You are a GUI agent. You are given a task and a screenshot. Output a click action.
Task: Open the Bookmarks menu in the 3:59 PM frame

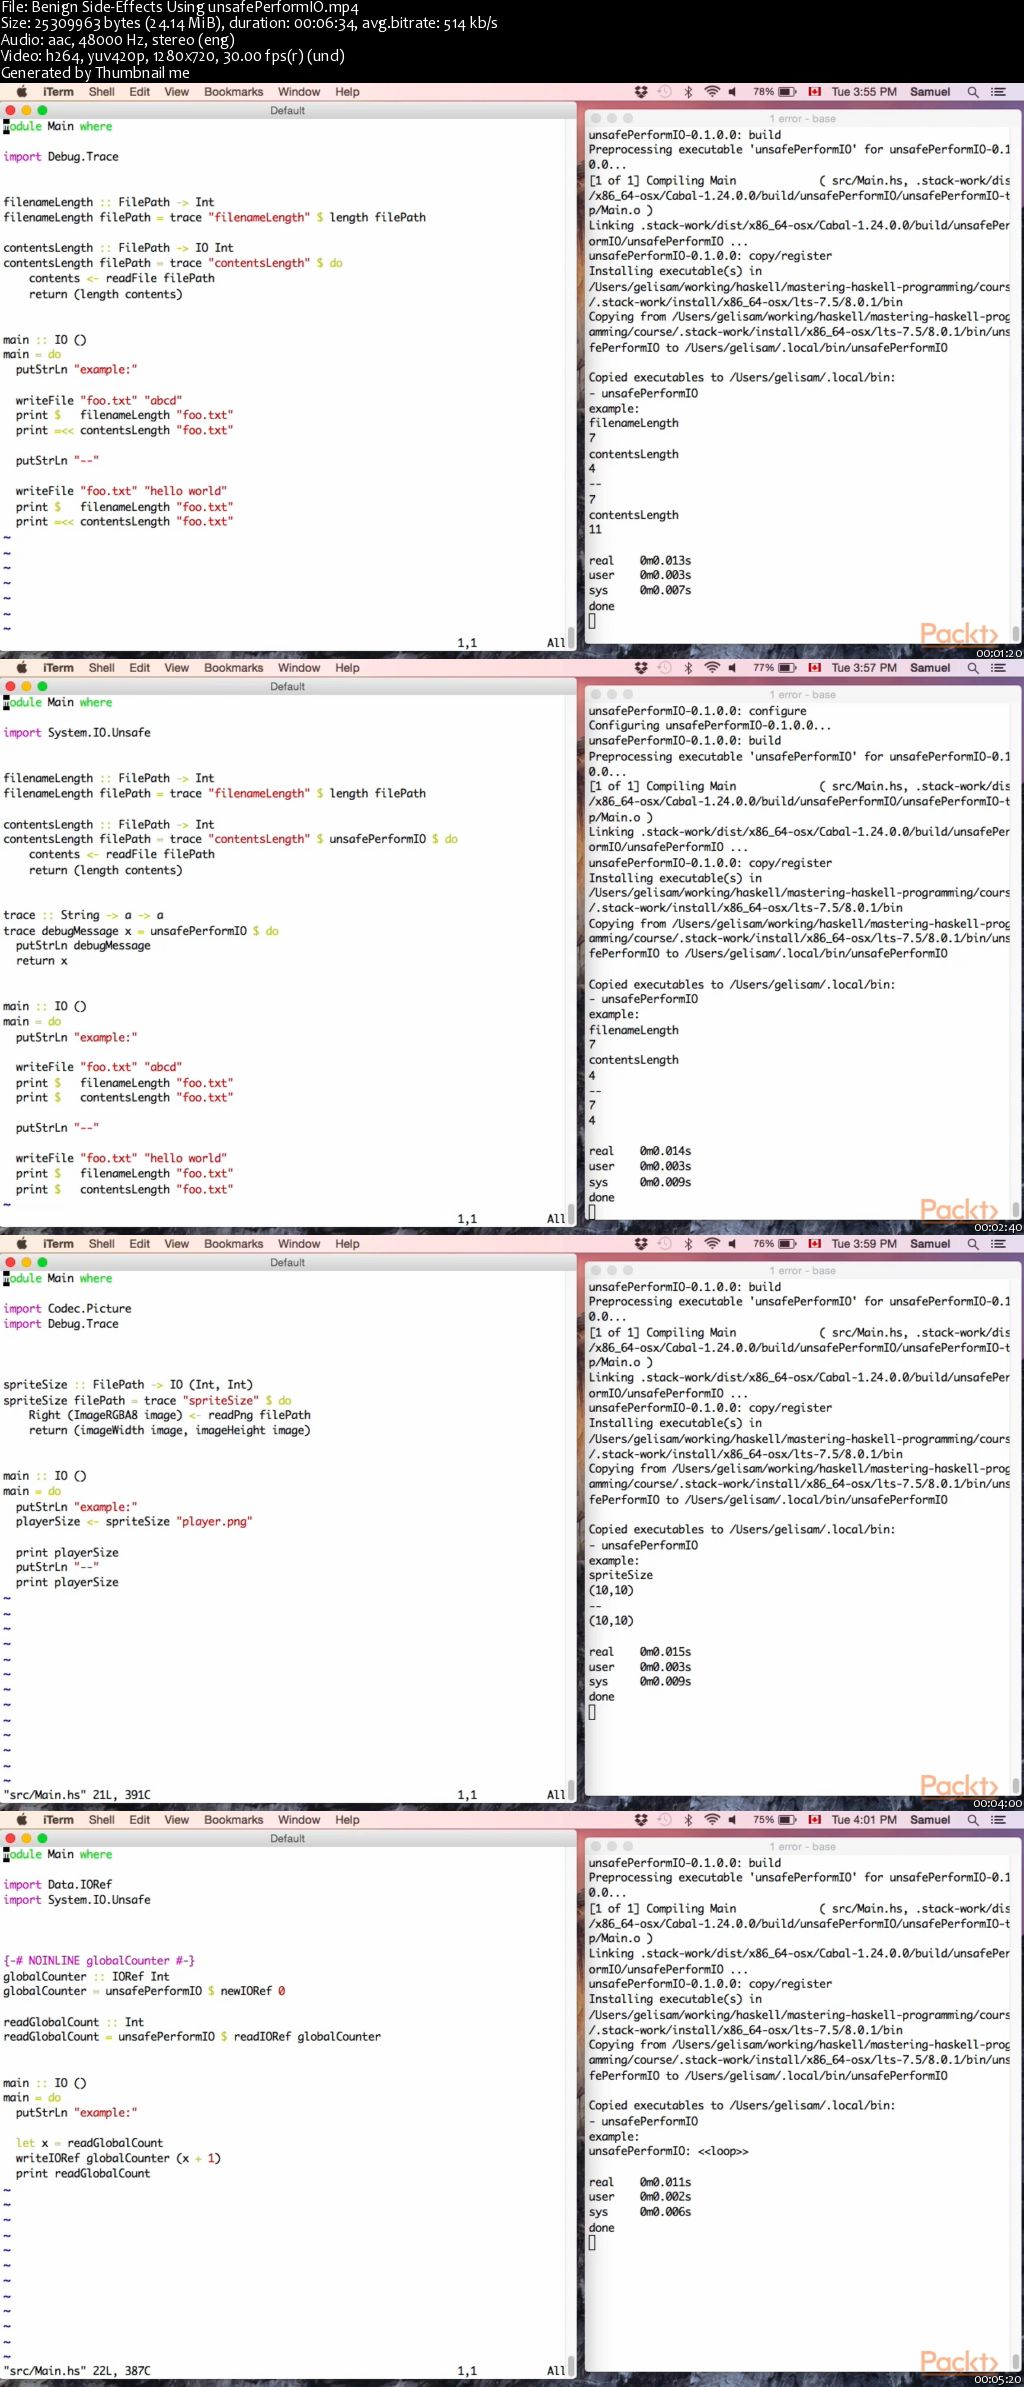pyautogui.click(x=233, y=1244)
